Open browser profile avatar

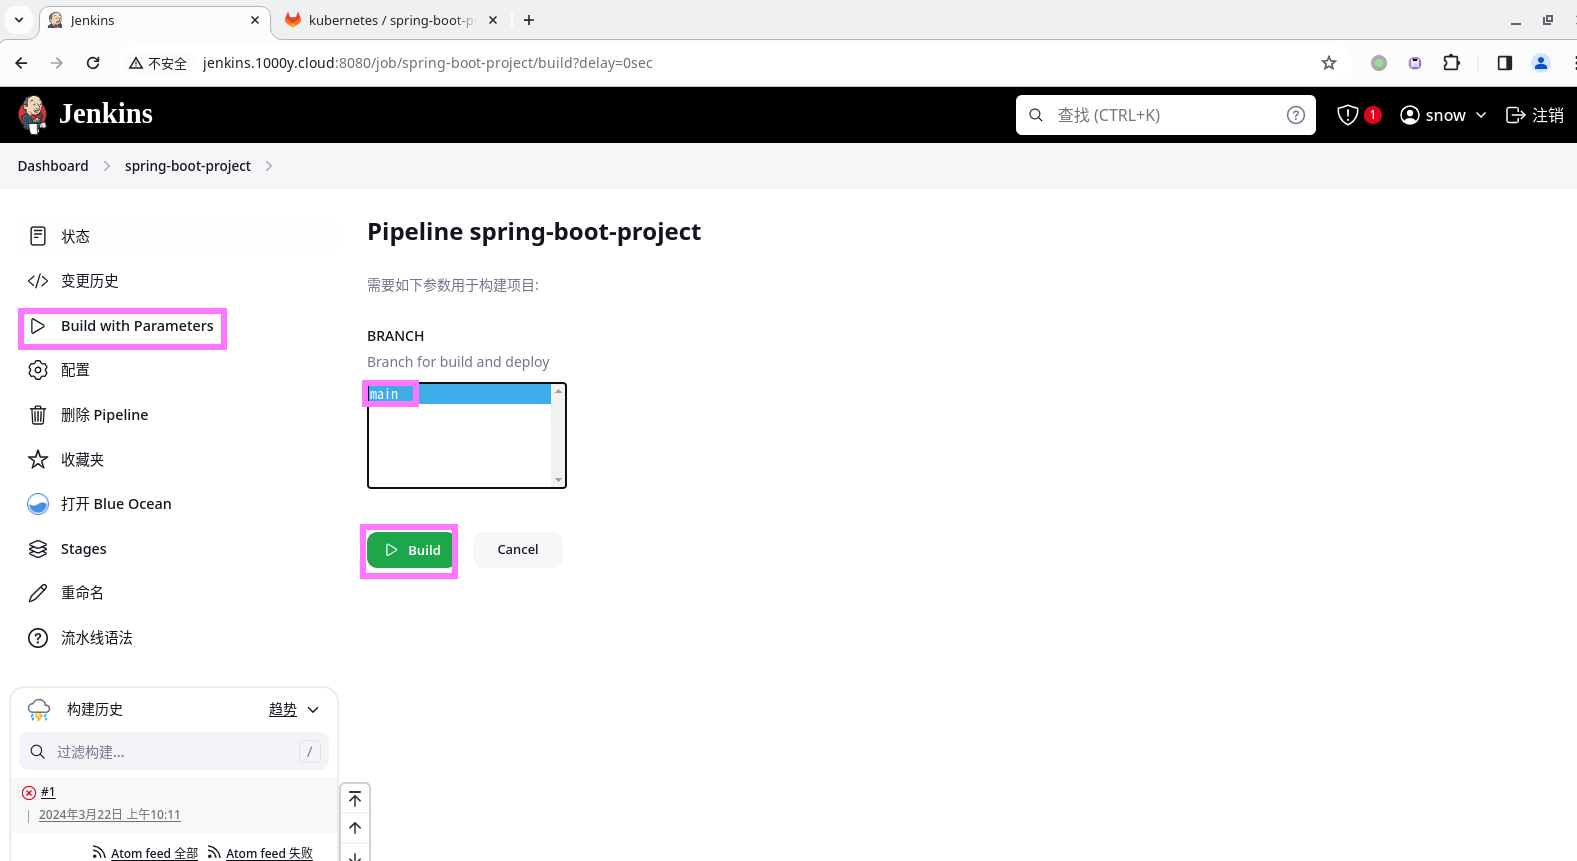pyautogui.click(x=1541, y=63)
